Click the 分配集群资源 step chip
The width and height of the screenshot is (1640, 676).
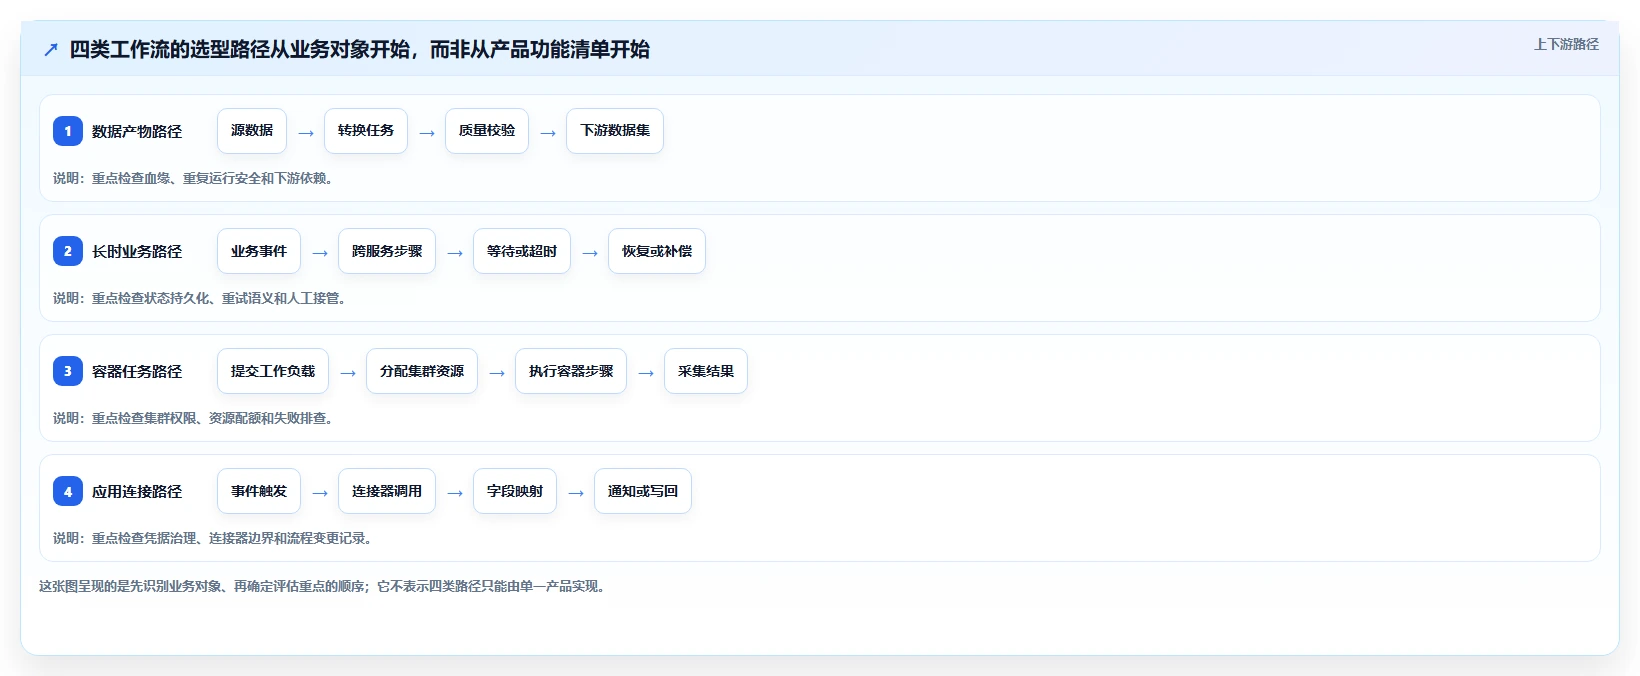(422, 371)
